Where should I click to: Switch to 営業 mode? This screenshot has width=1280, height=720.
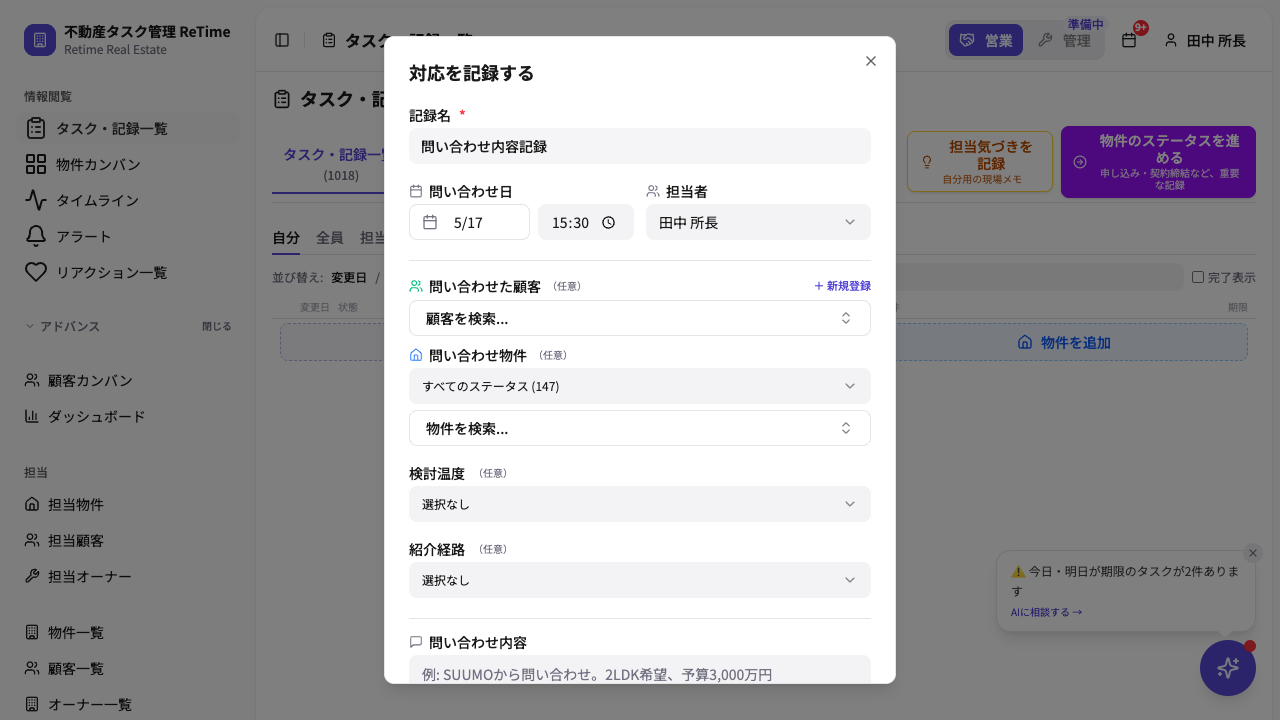[x=986, y=40]
